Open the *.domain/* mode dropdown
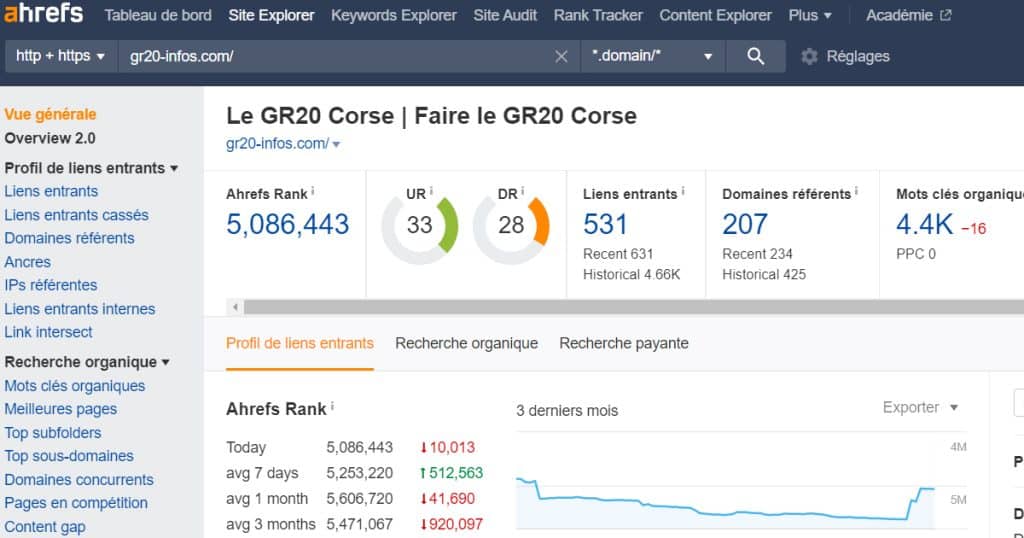1024x538 pixels. pos(652,56)
